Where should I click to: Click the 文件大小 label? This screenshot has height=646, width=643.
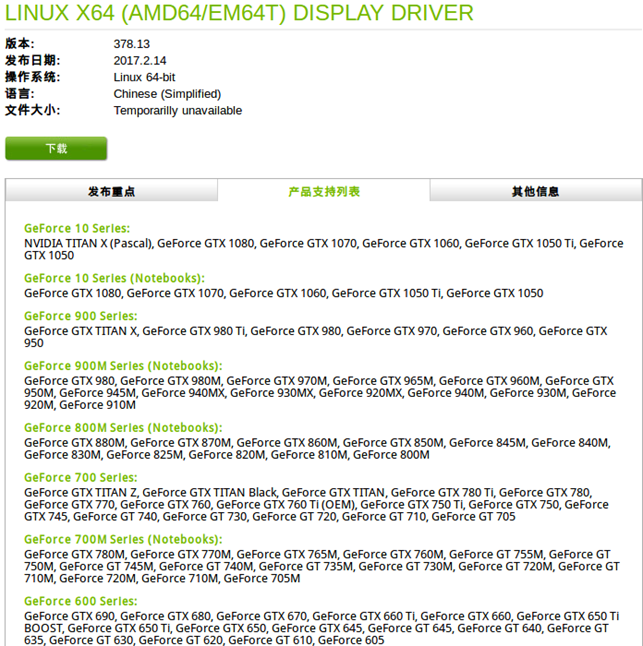click(33, 110)
